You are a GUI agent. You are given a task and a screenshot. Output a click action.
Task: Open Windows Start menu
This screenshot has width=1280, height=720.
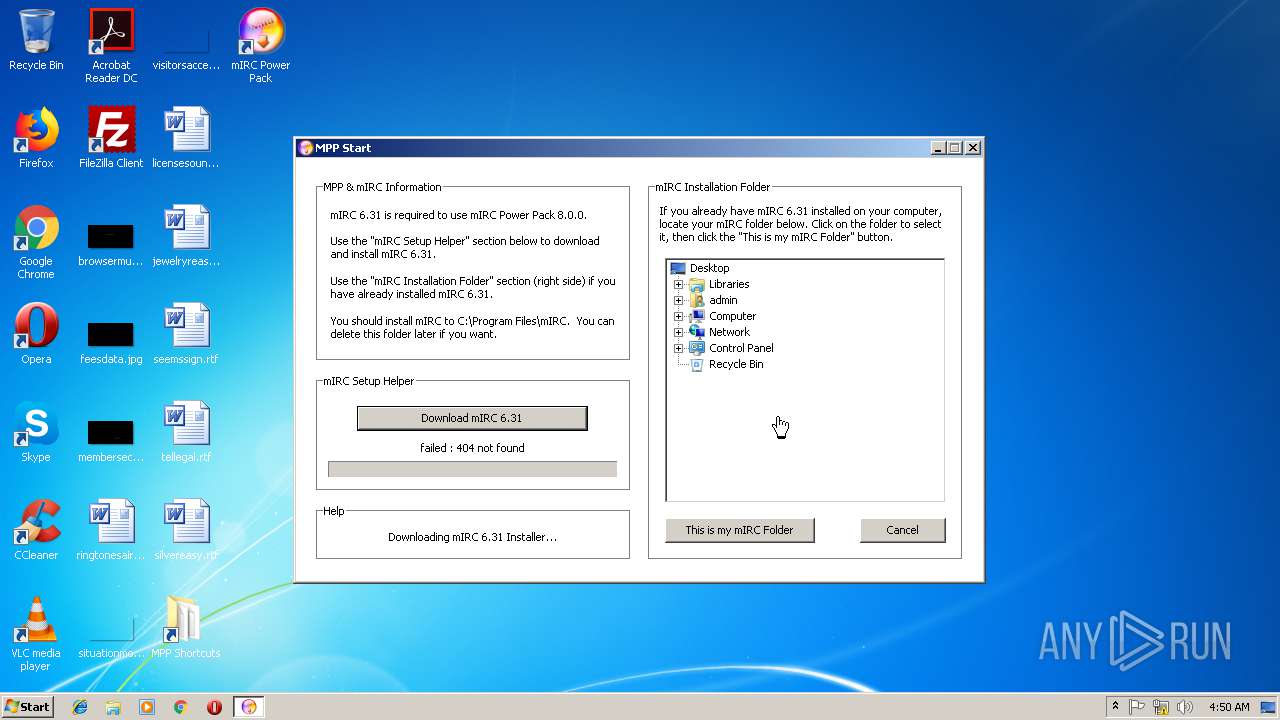27,707
